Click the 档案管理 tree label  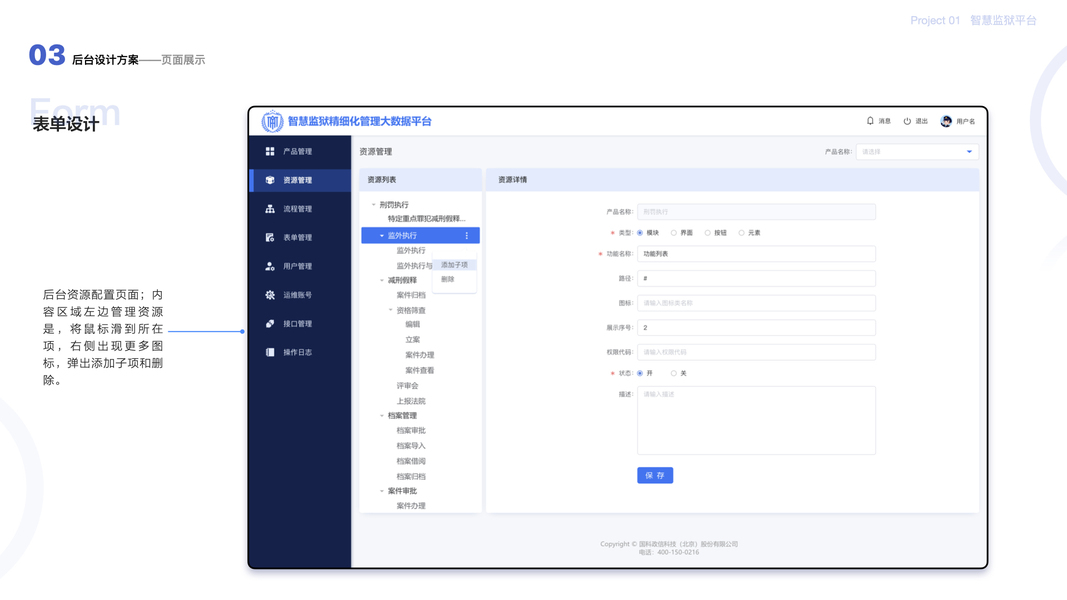pos(402,416)
